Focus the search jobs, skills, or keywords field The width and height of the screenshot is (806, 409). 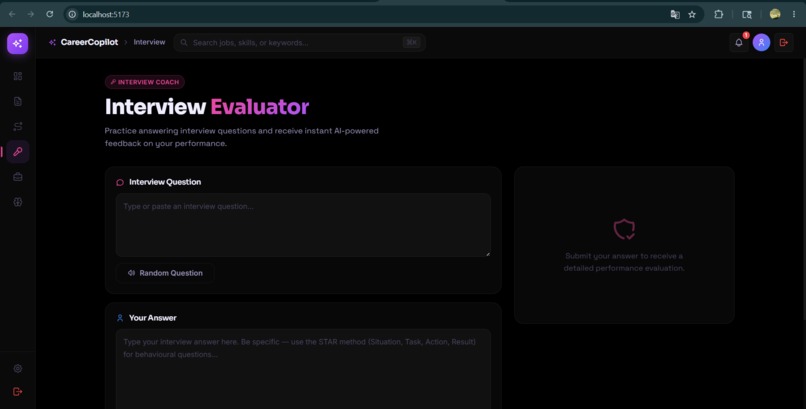[x=299, y=43]
